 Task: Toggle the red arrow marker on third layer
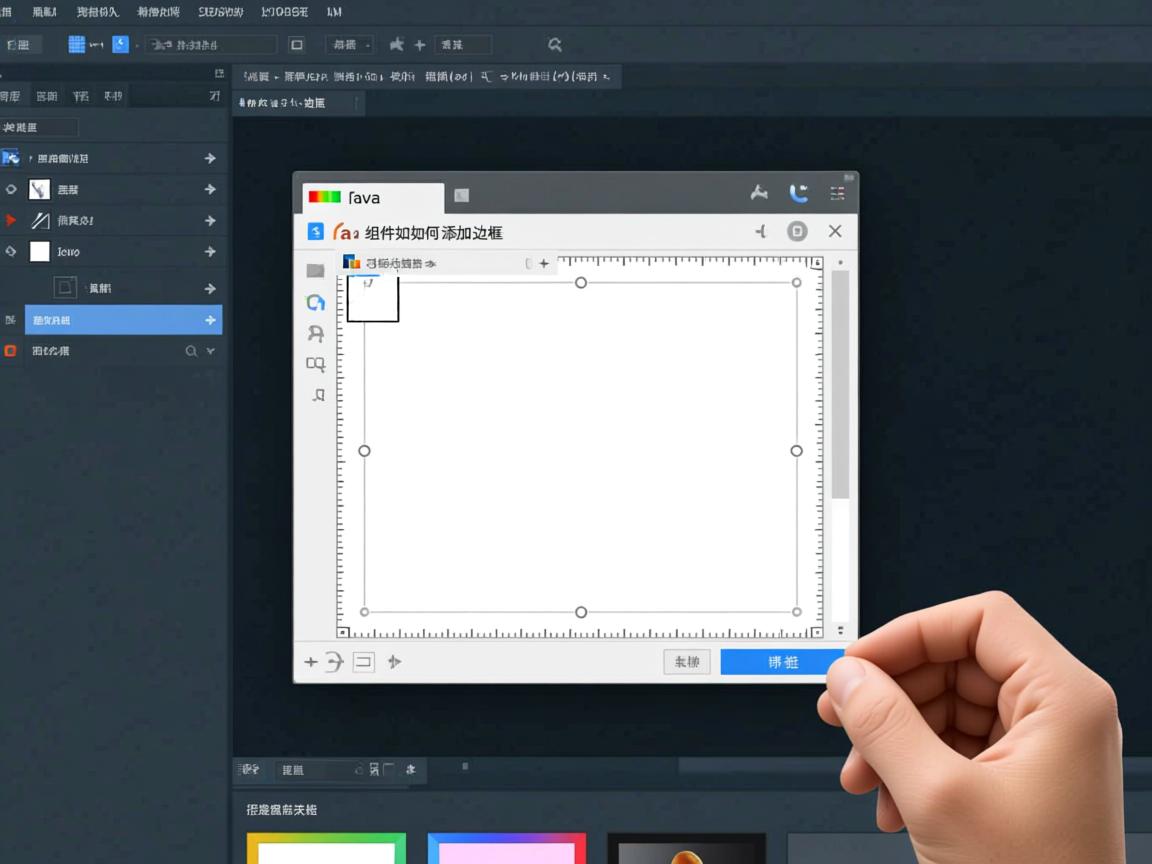click(11, 220)
